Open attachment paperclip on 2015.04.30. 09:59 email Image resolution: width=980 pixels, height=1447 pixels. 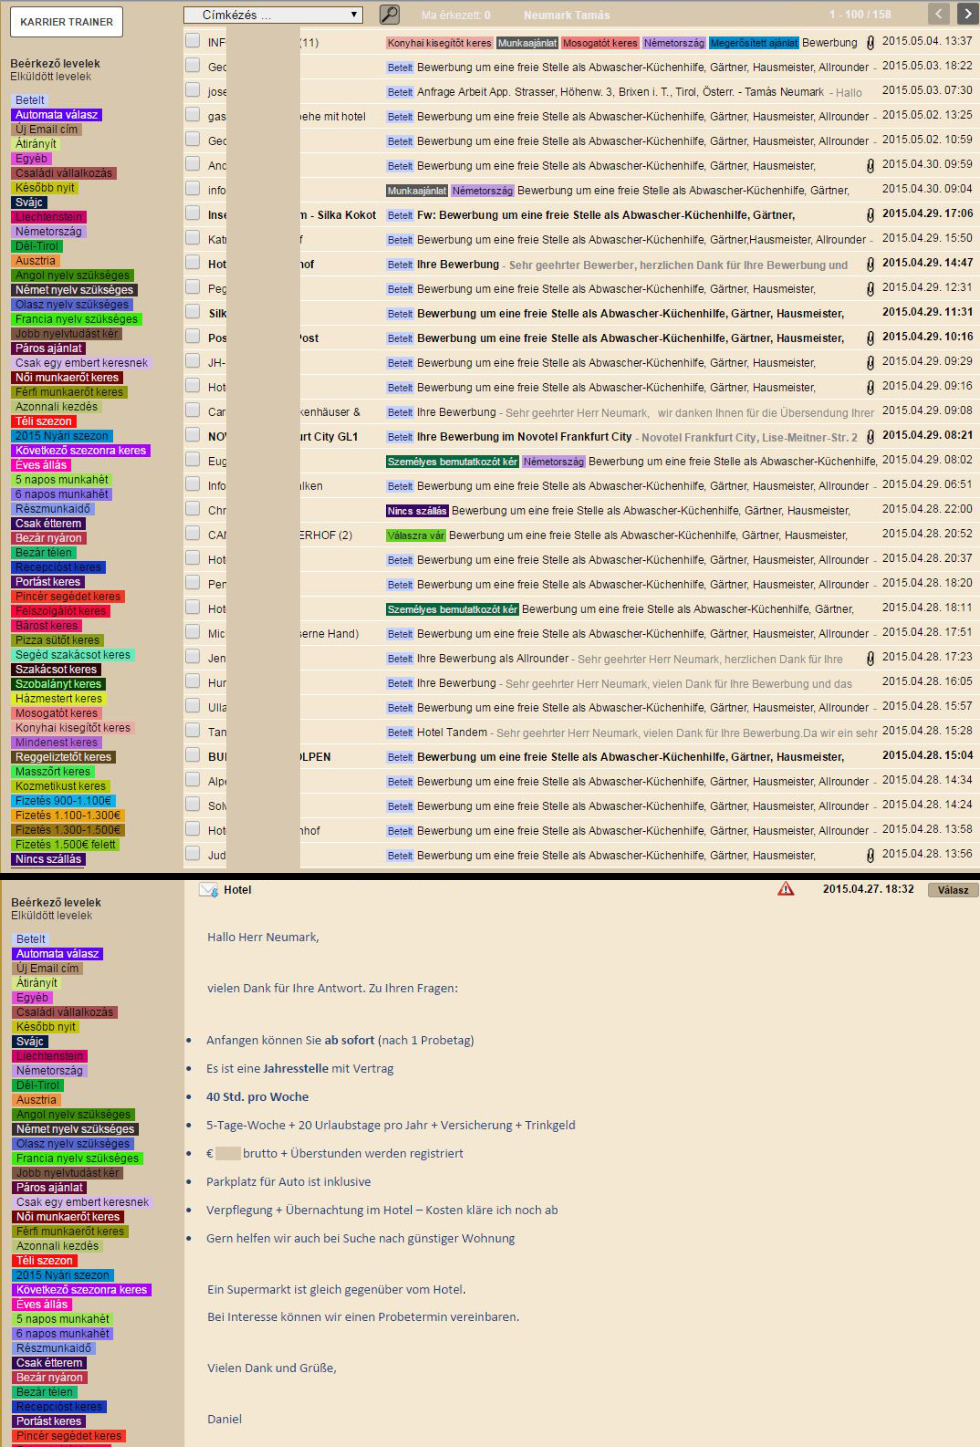[870, 166]
